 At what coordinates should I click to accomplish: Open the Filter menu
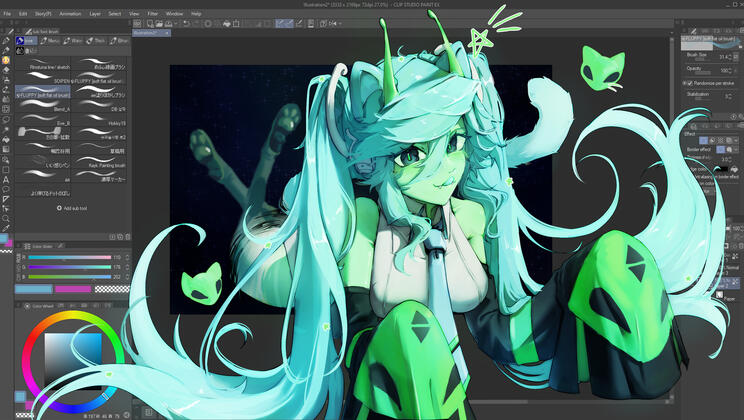[152, 14]
